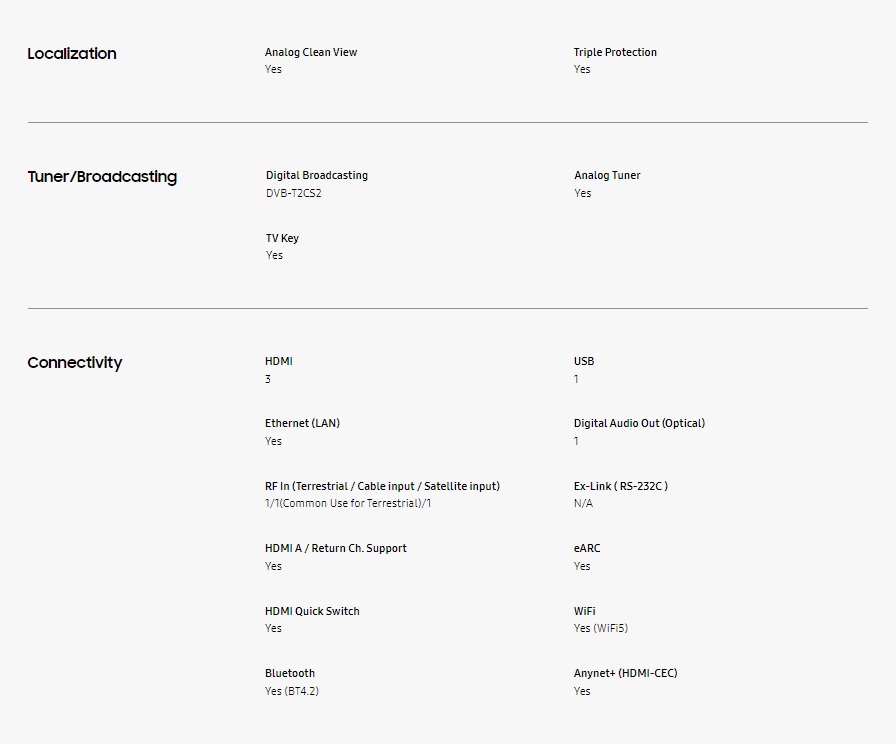Click the Anynet+ (HDMI-CEC) label
Image resolution: width=896 pixels, height=744 pixels.
pos(625,673)
